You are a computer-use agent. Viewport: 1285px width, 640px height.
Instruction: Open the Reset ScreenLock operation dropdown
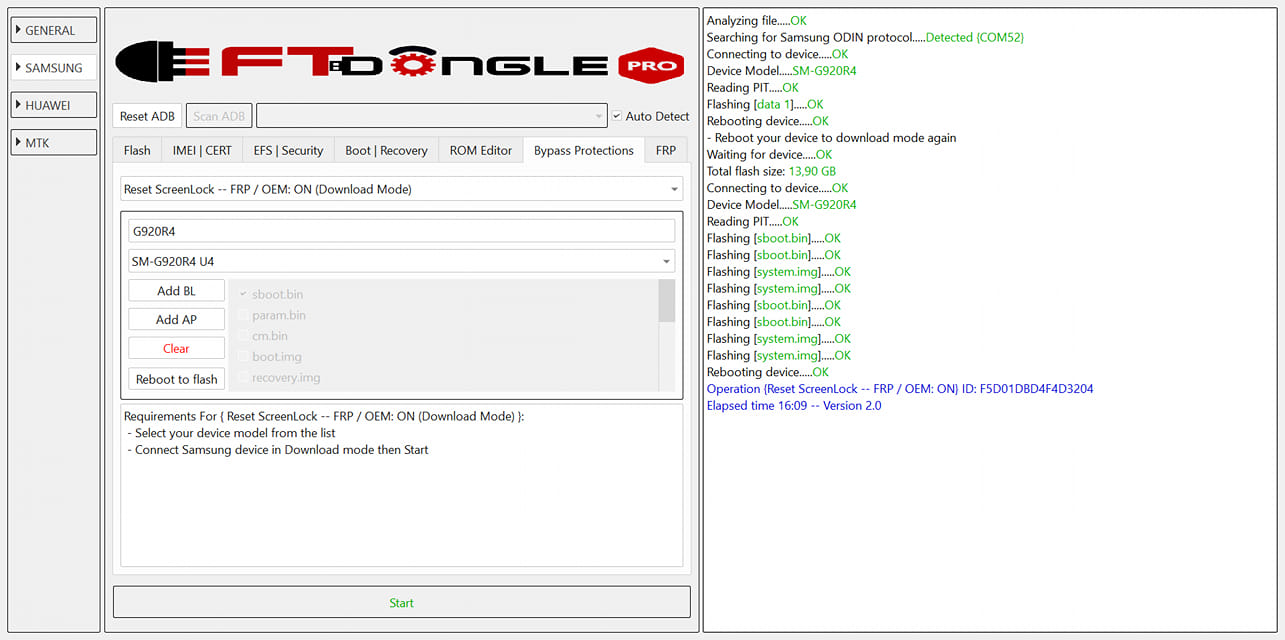click(x=401, y=189)
